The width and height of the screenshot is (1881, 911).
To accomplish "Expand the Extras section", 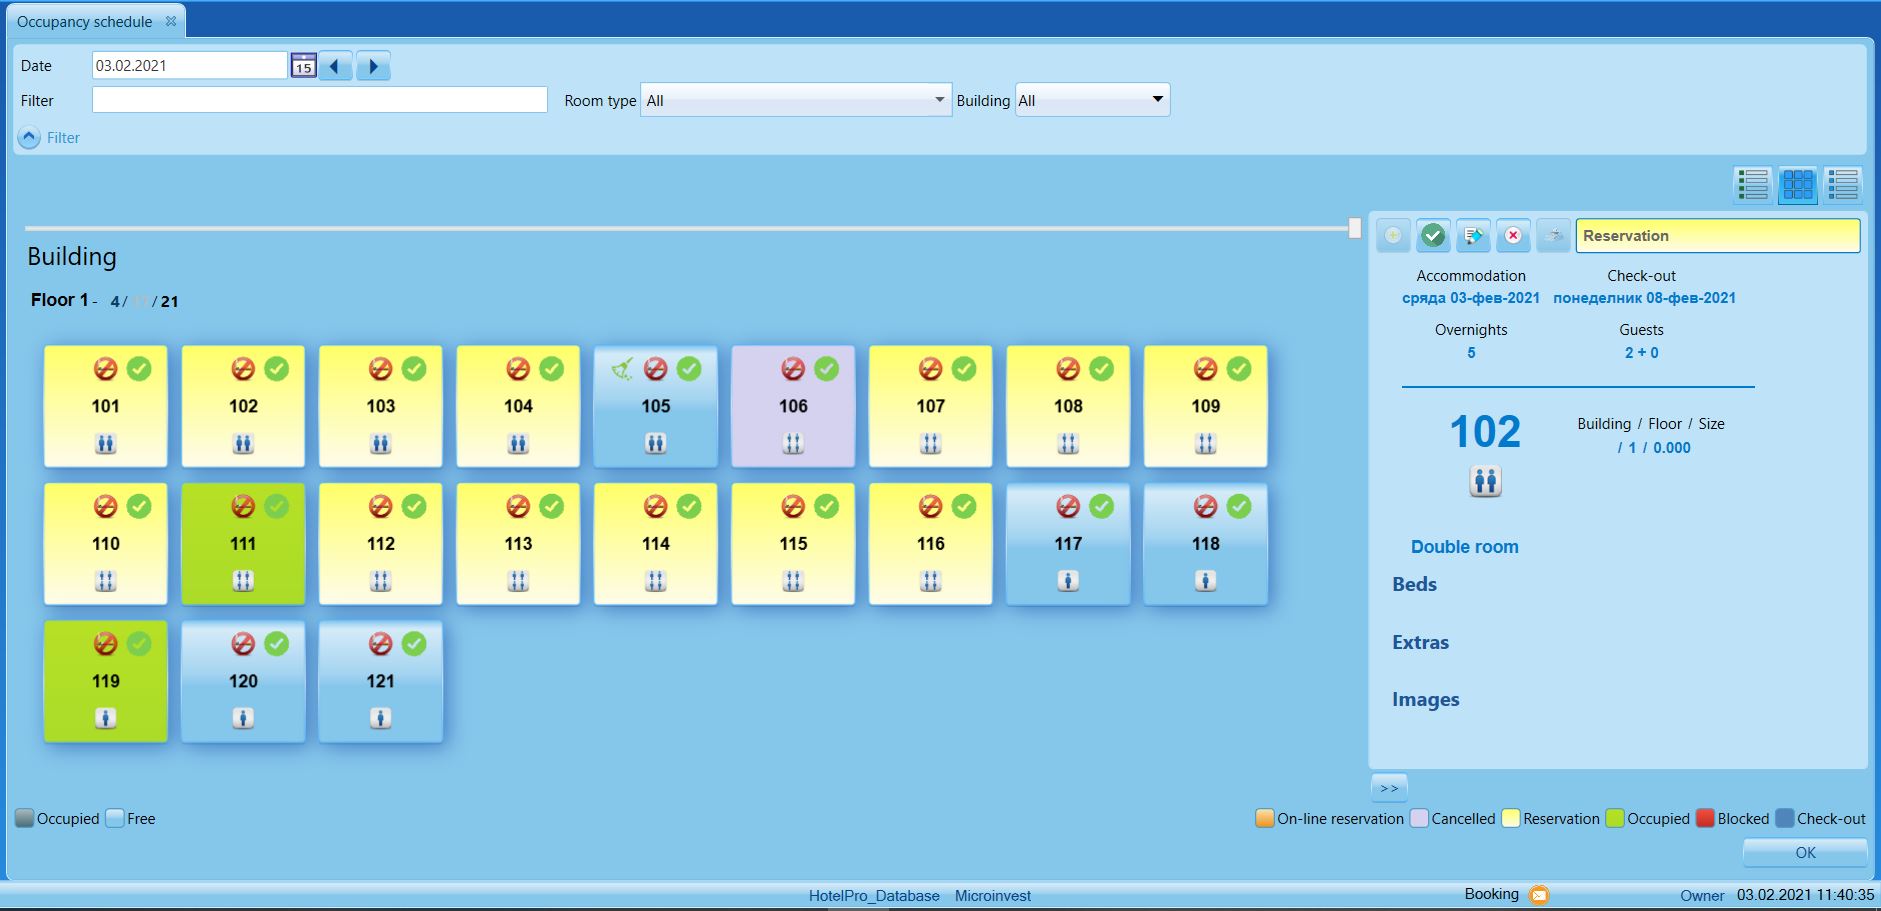I will coord(1420,643).
